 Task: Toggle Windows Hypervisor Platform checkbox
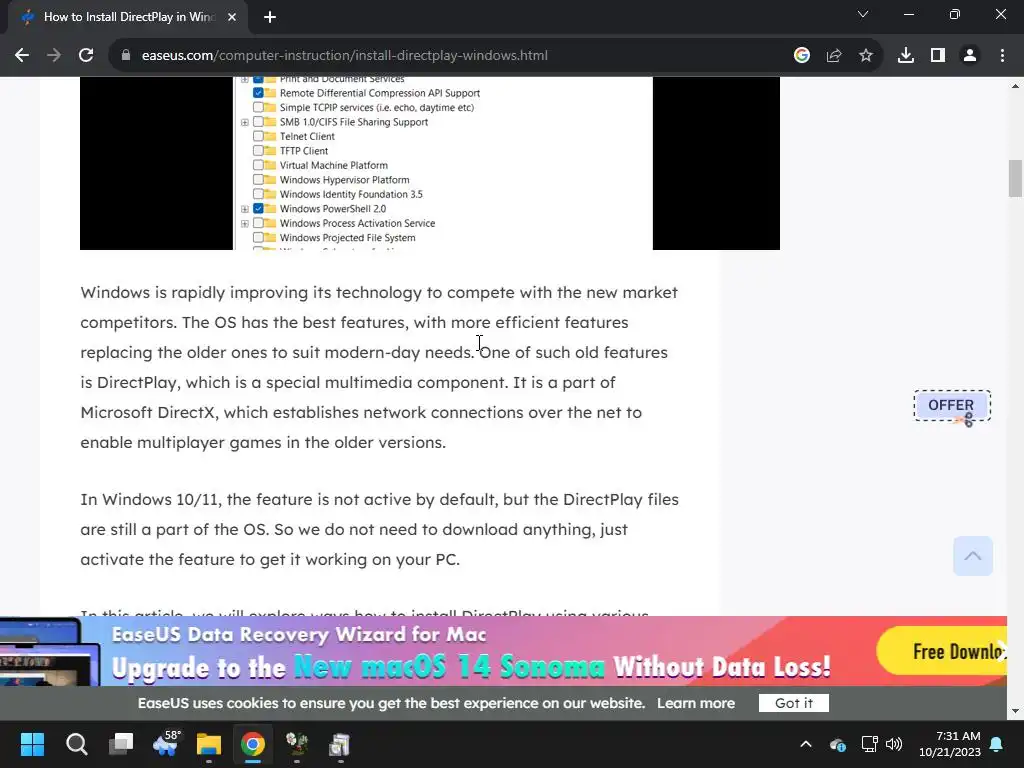tap(259, 180)
